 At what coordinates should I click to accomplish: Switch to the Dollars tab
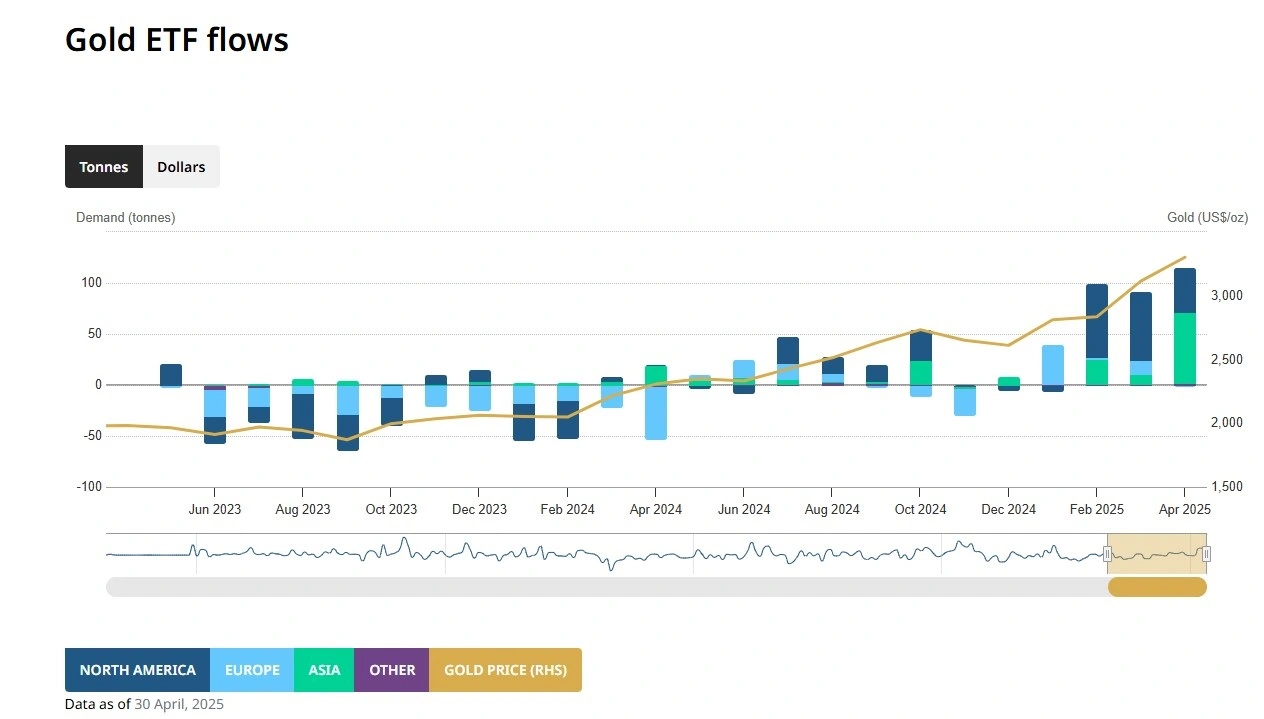[181, 167]
